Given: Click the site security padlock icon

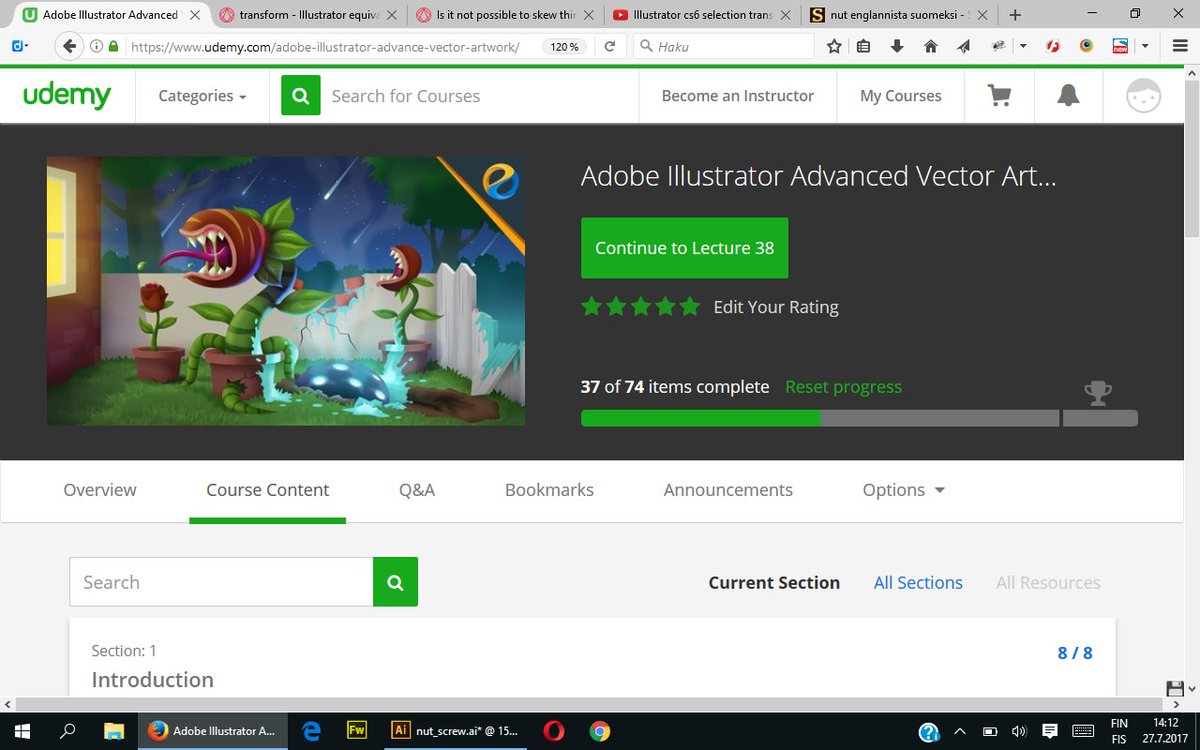Looking at the screenshot, I should [113, 46].
